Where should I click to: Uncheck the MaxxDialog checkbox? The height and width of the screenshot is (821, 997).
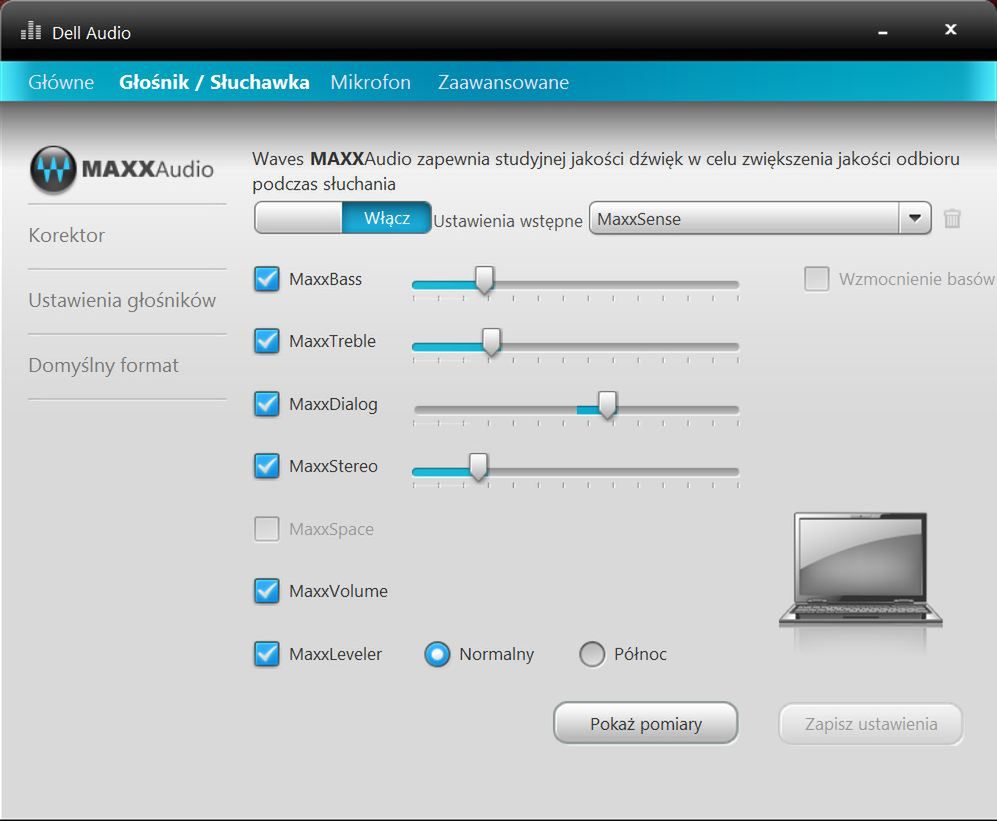[266, 404]
